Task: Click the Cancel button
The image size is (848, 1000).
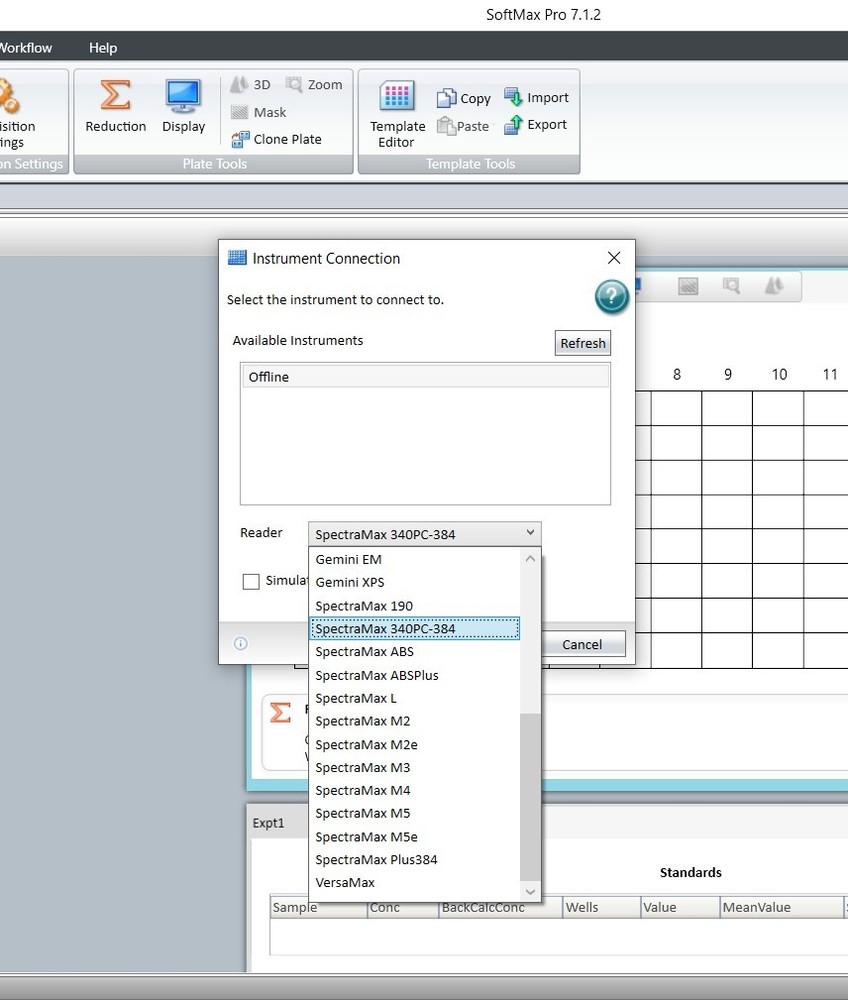Action: [x=582, y=645]
